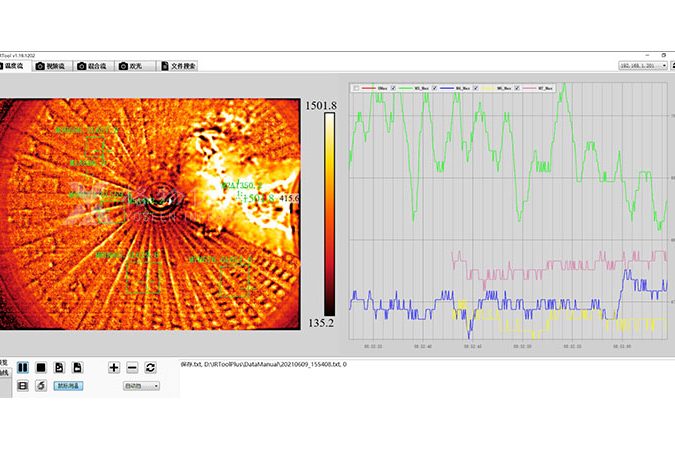Toggle the blue series legend checkbox
Image resolution: width=675 pixels, height=450 pixels.
pos(433,88)
